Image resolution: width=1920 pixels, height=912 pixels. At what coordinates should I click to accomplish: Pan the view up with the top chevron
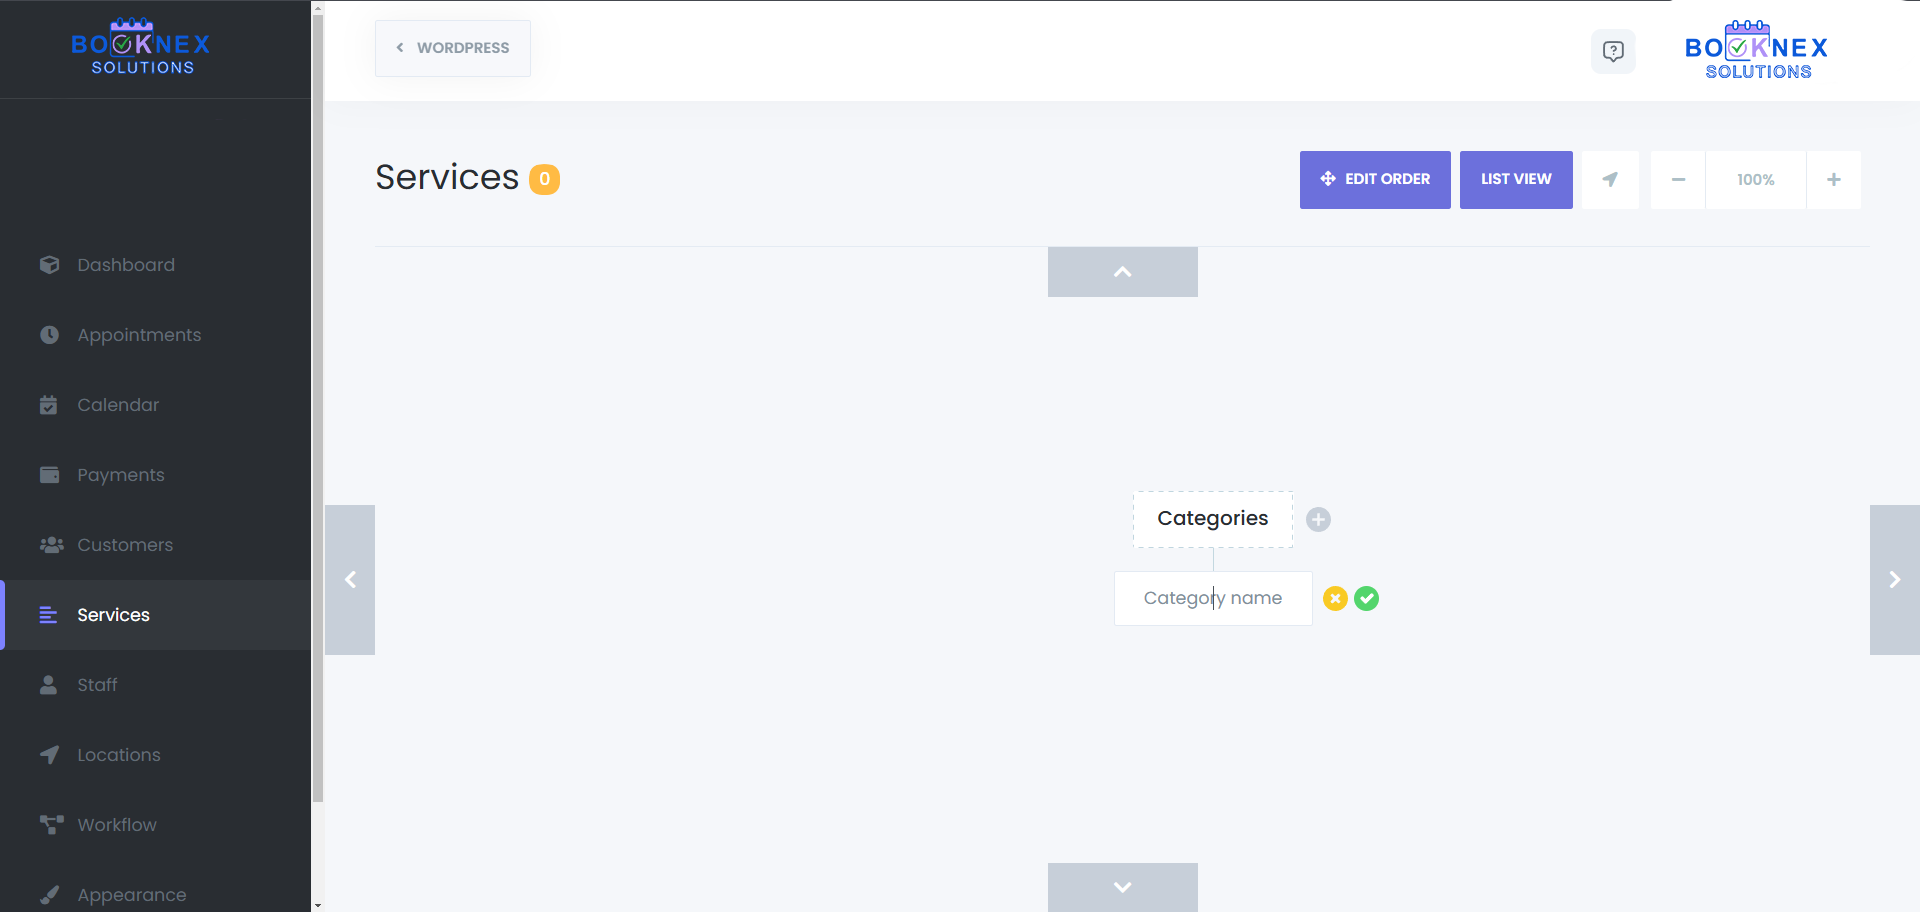(1122, 271)
